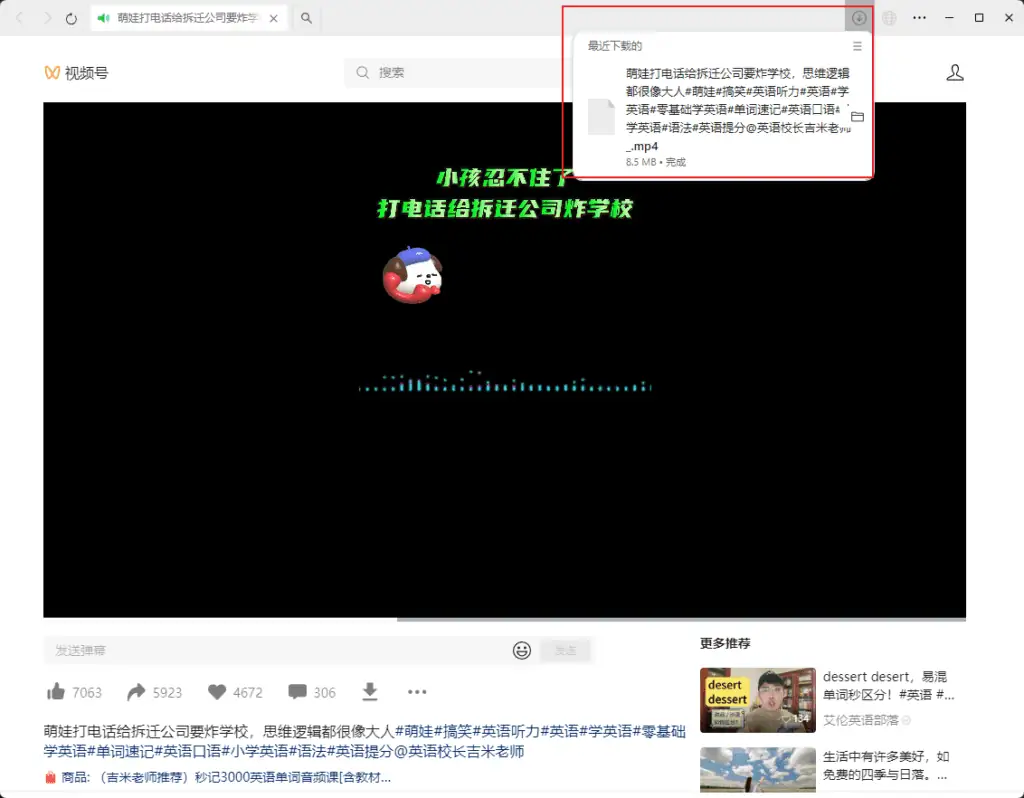The image size is (1024, 798).
Task: Show downloaded mp4 in folder via folder icon
Action: [858, 116]
